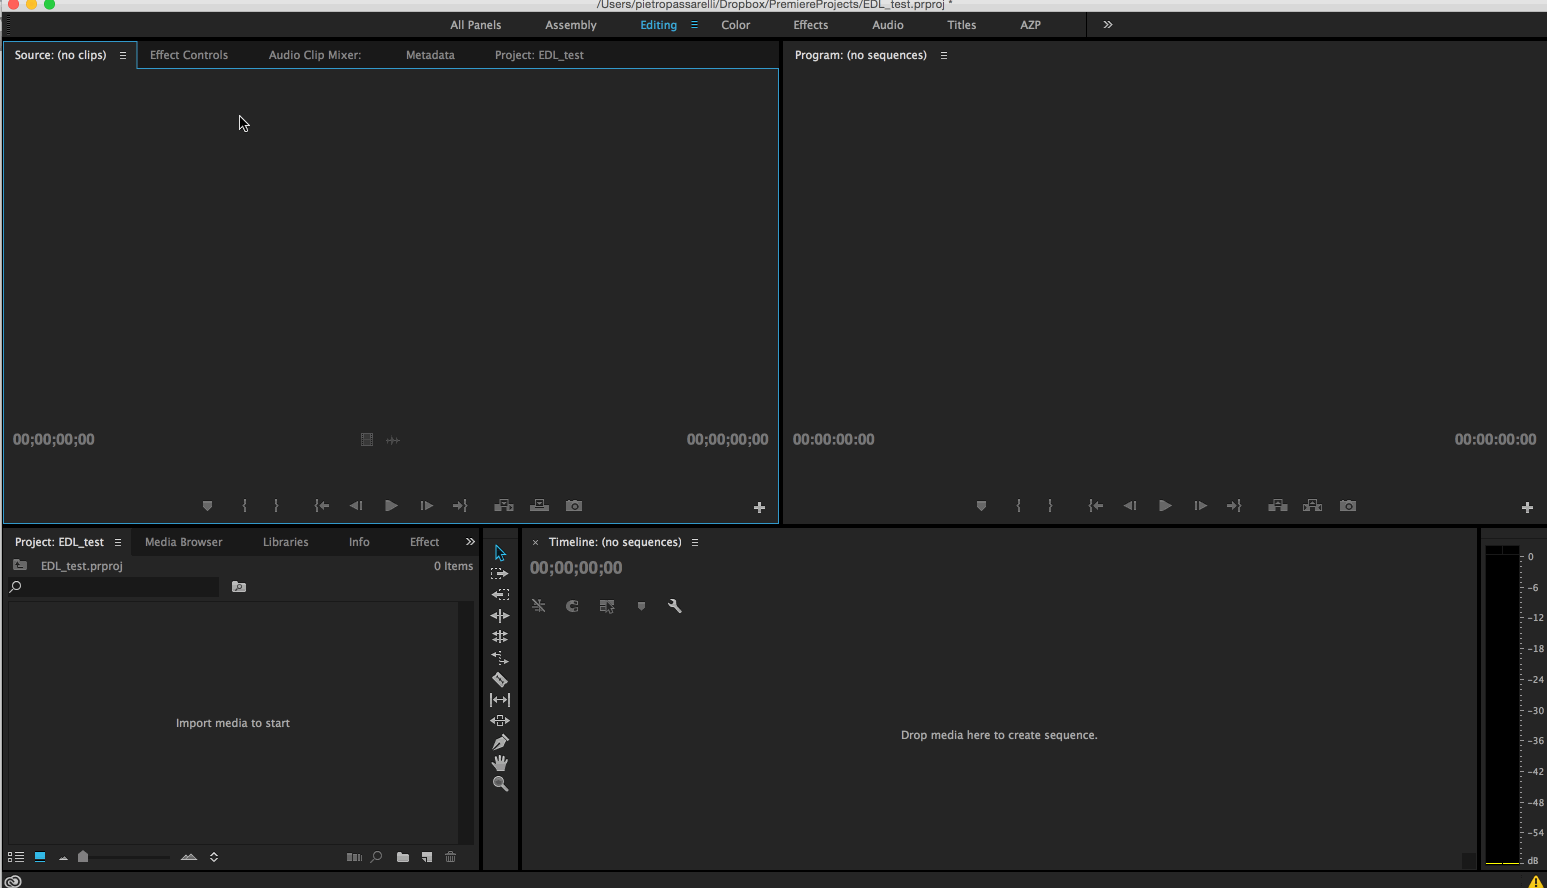Select the Zoom magnifier tool

[x=500, y=784]
